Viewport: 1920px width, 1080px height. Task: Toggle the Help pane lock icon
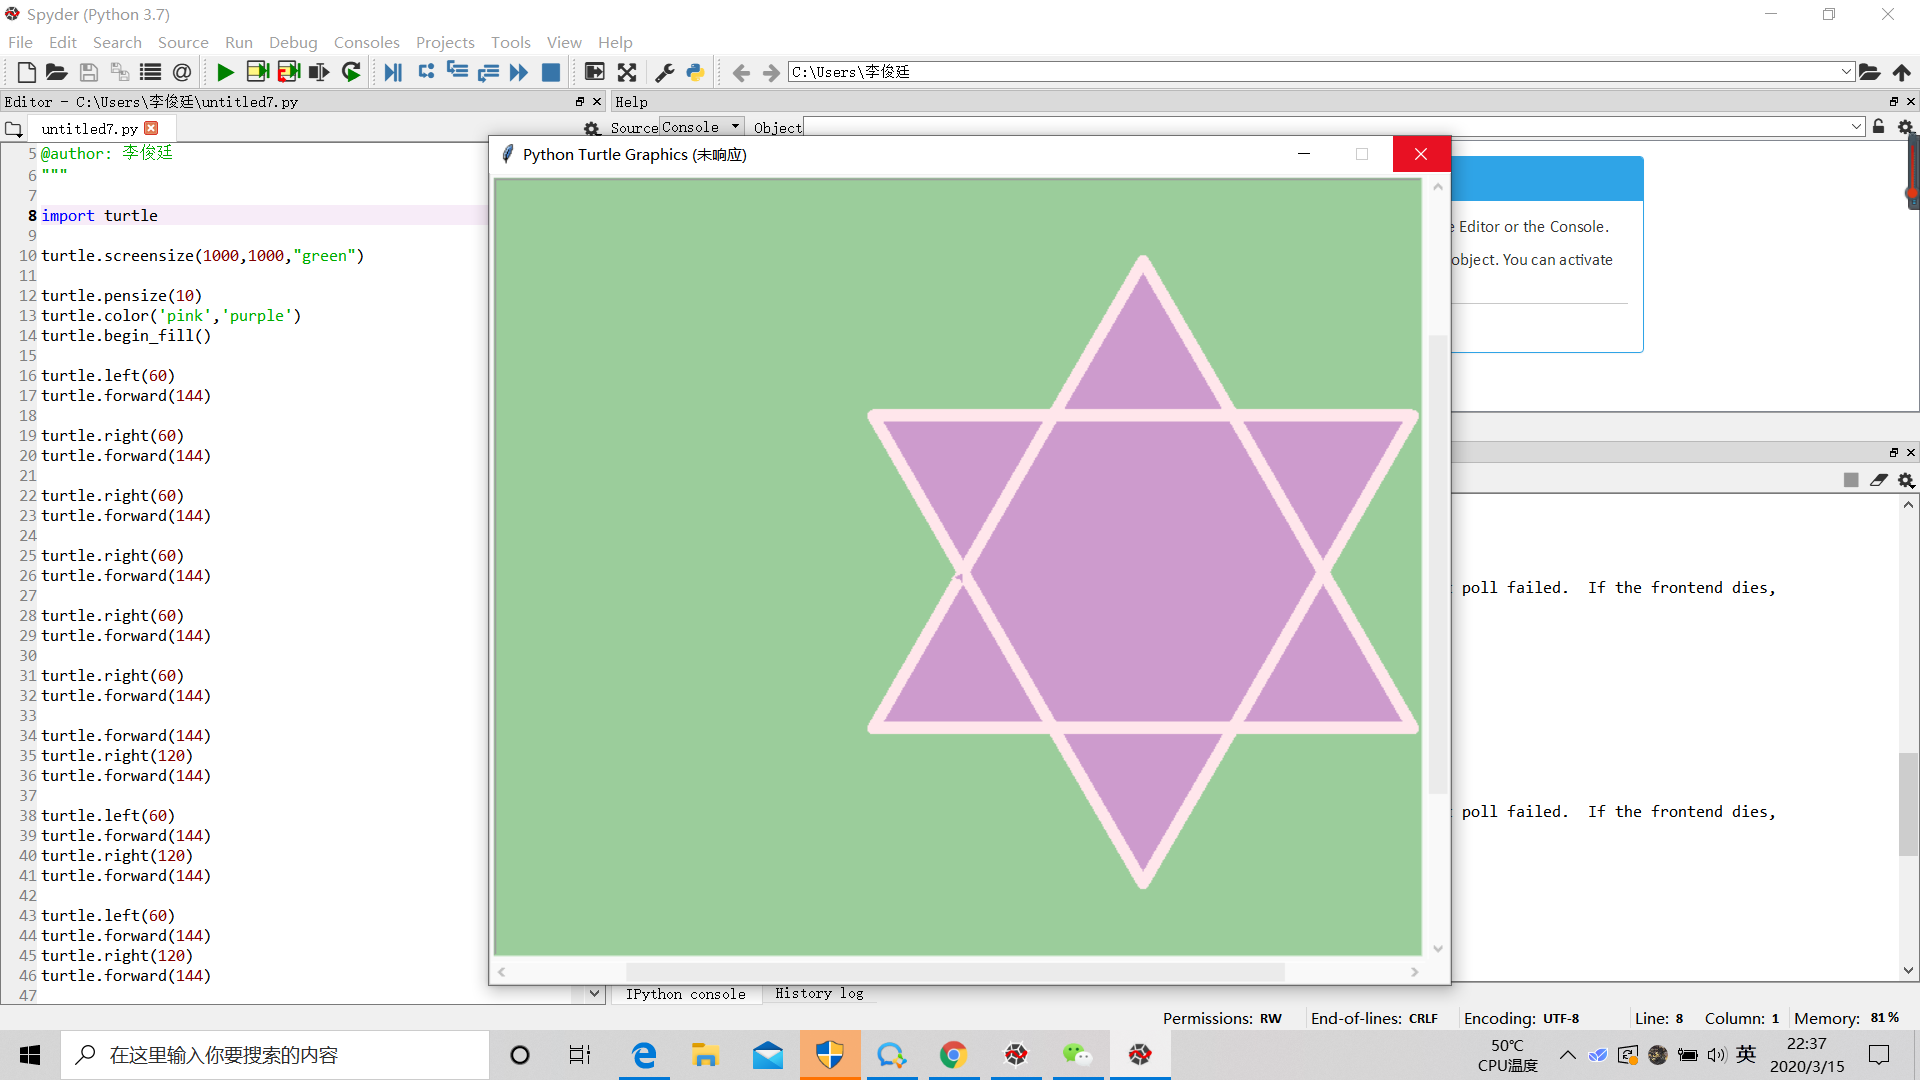click(x=1878, y=127)
